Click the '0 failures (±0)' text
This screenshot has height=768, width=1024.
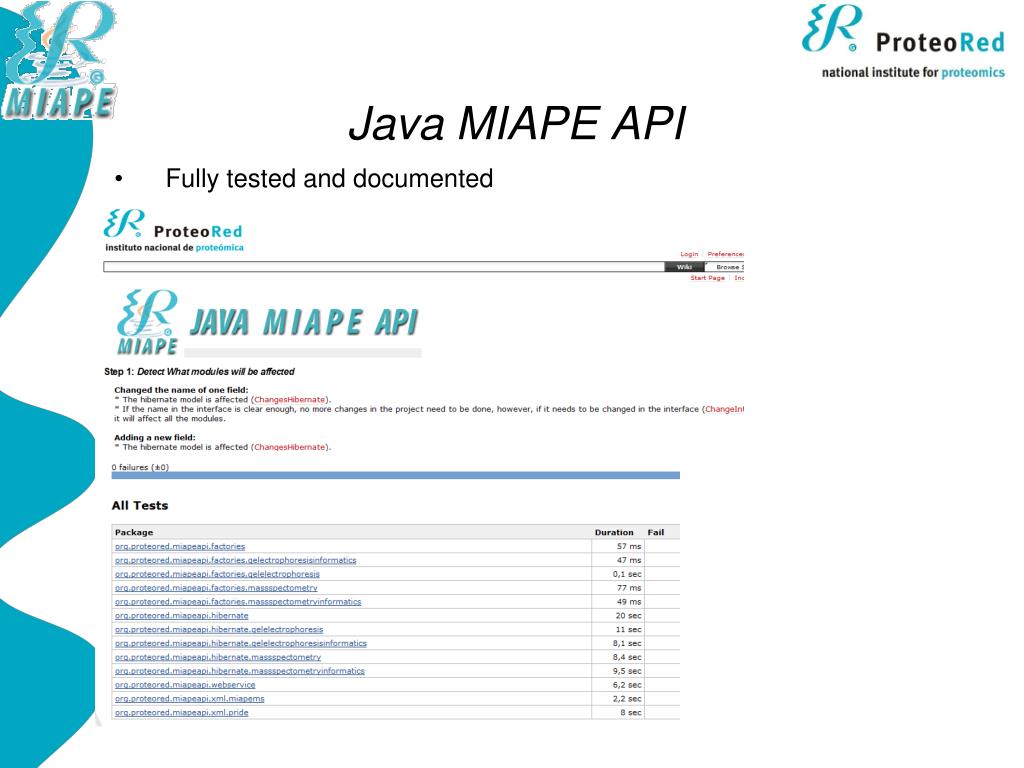click(140, 467)
